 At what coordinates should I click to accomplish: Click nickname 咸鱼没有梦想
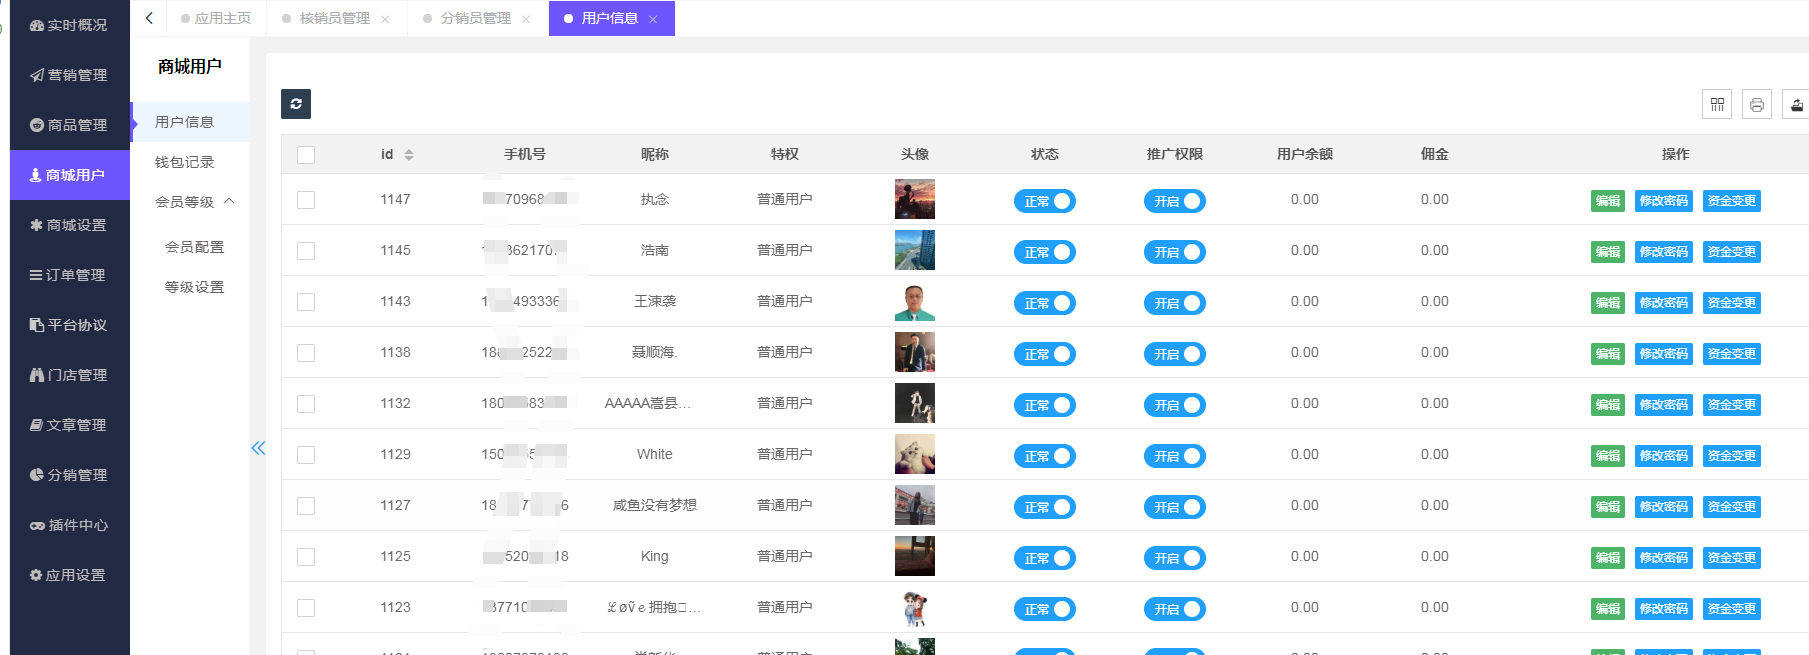pos(655,505)
